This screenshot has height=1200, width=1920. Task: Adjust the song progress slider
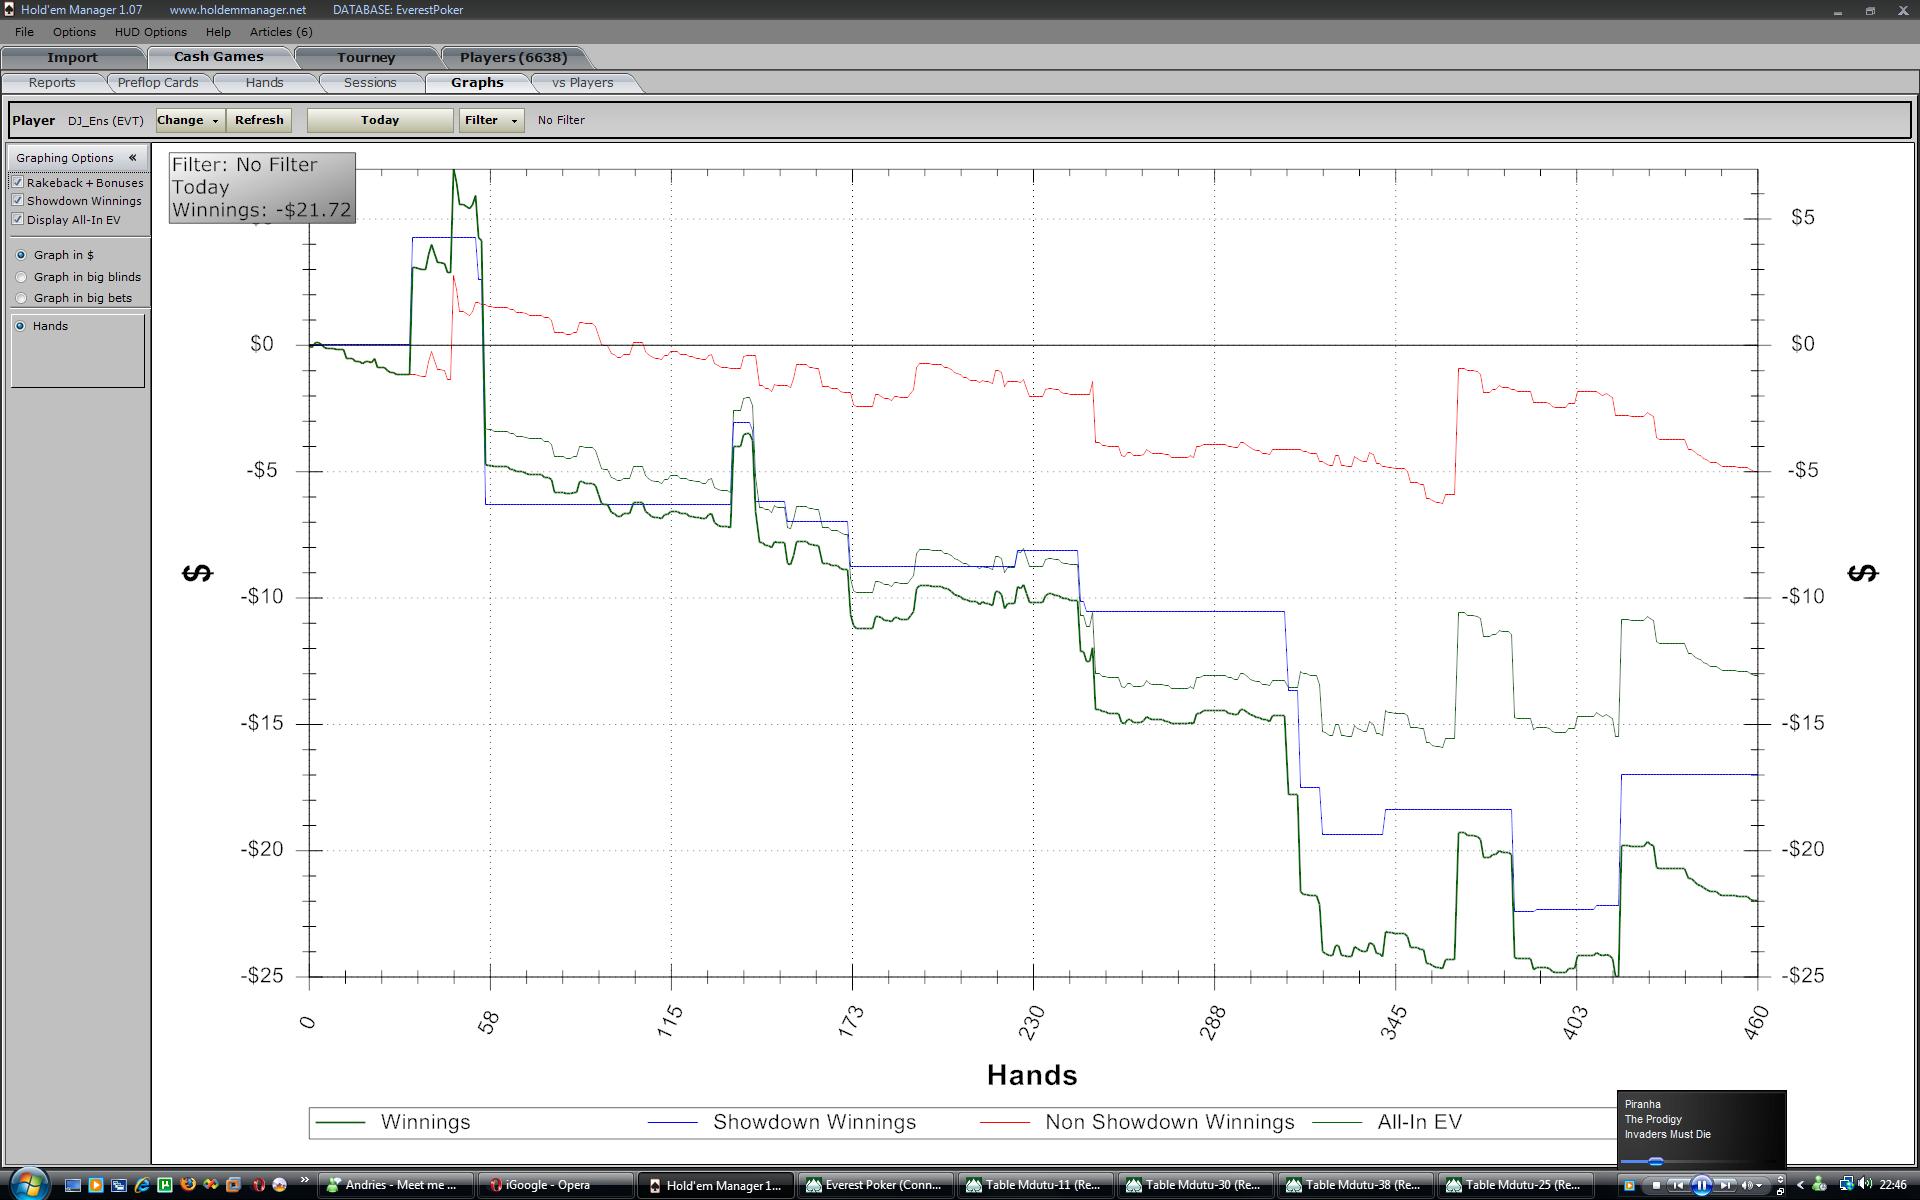click(1656, 1161)
